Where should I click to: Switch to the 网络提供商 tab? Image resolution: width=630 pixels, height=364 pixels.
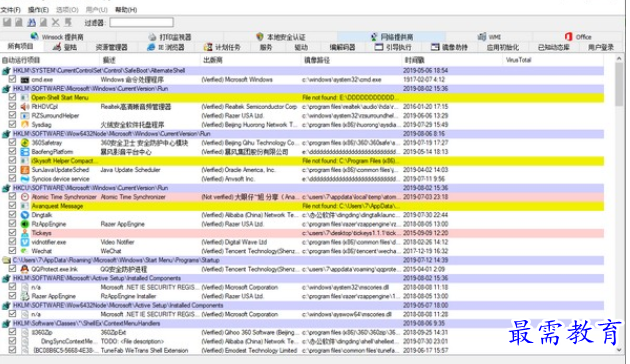pos(391,37)
